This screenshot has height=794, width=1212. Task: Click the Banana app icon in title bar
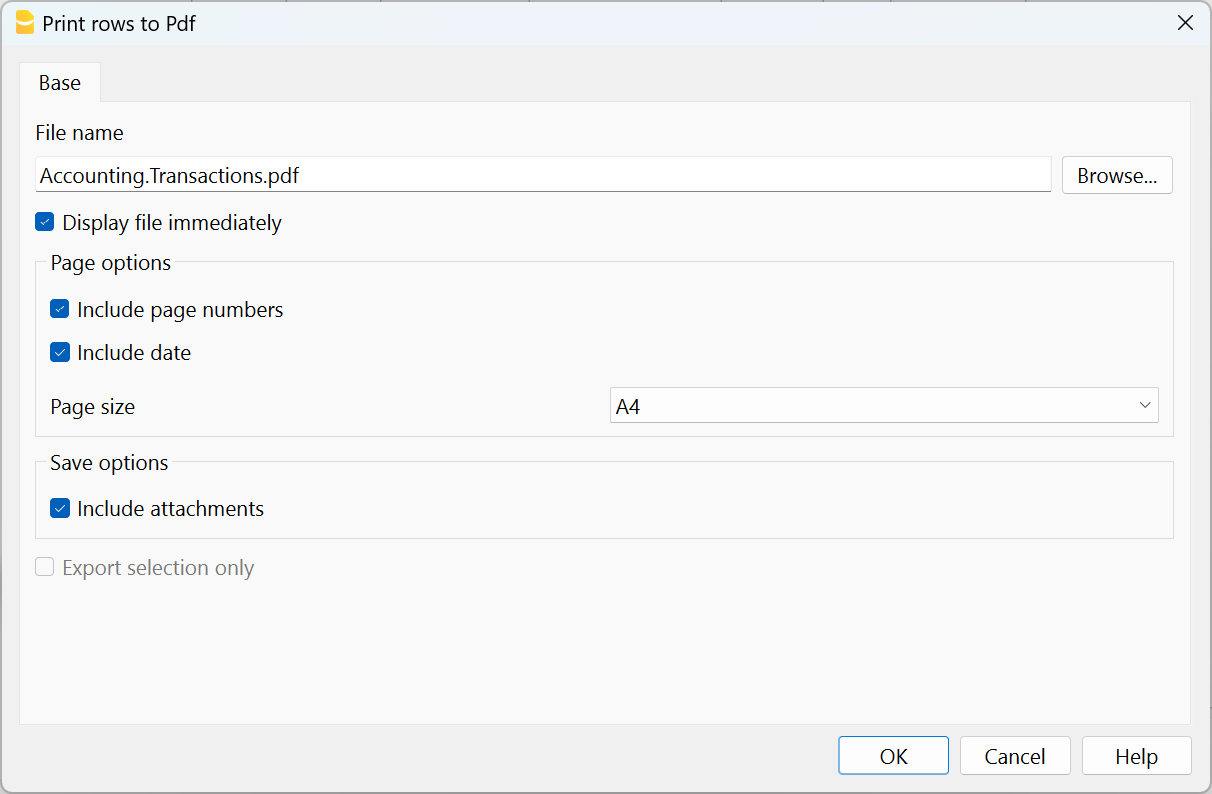tap(25, 23)
